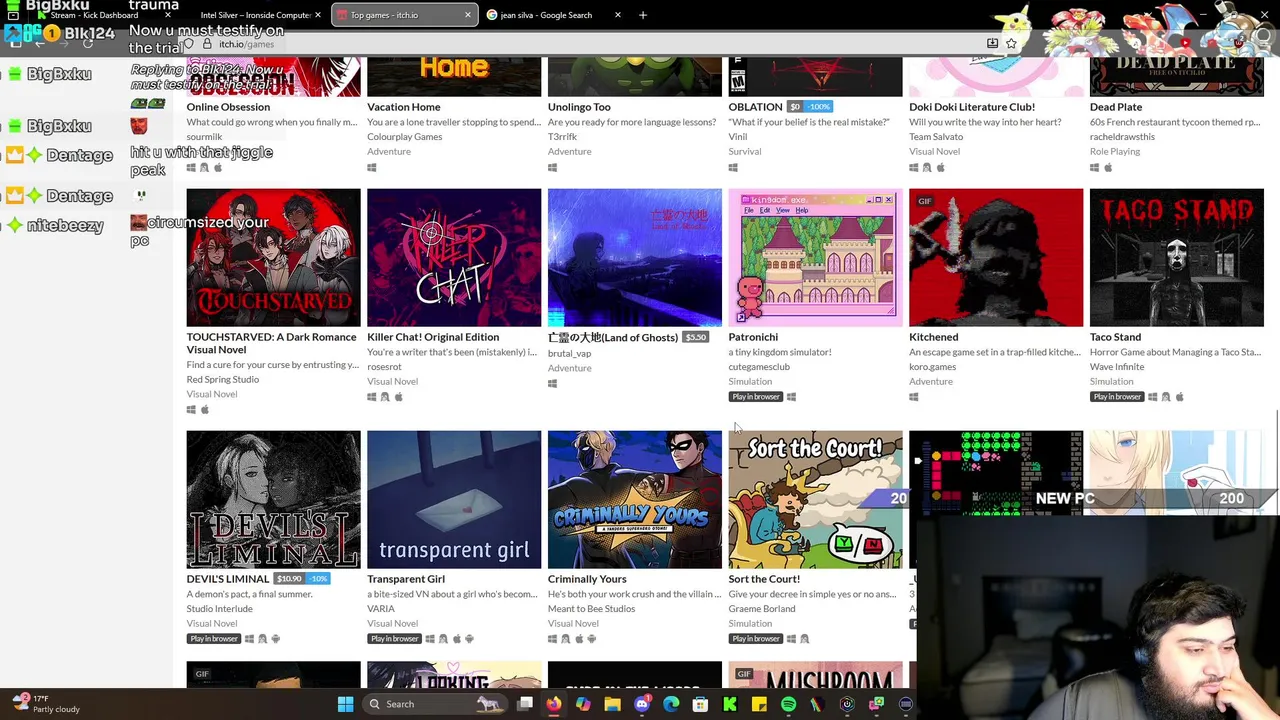
Task: Open the Dead Plate game title
Action: [1116, 107]
